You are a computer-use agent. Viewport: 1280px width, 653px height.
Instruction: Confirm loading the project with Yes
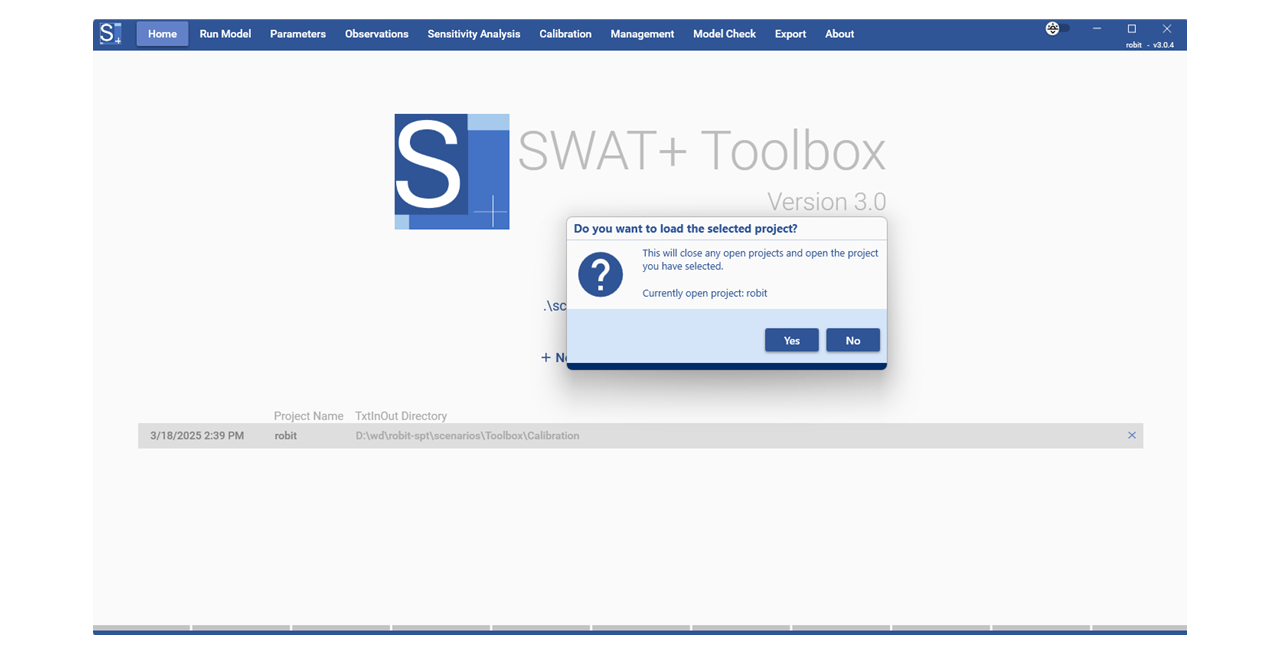791,340
